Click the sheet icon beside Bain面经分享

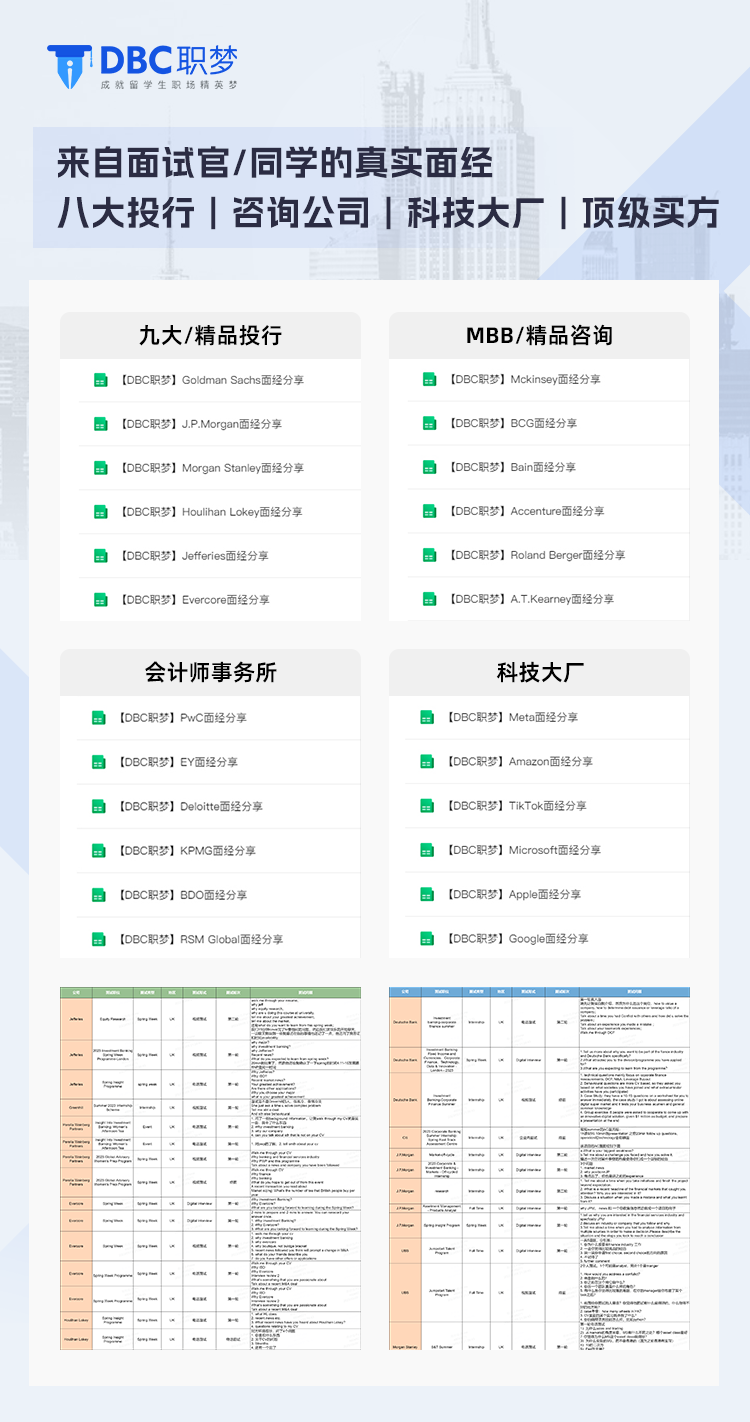click(x=429, y=468)
